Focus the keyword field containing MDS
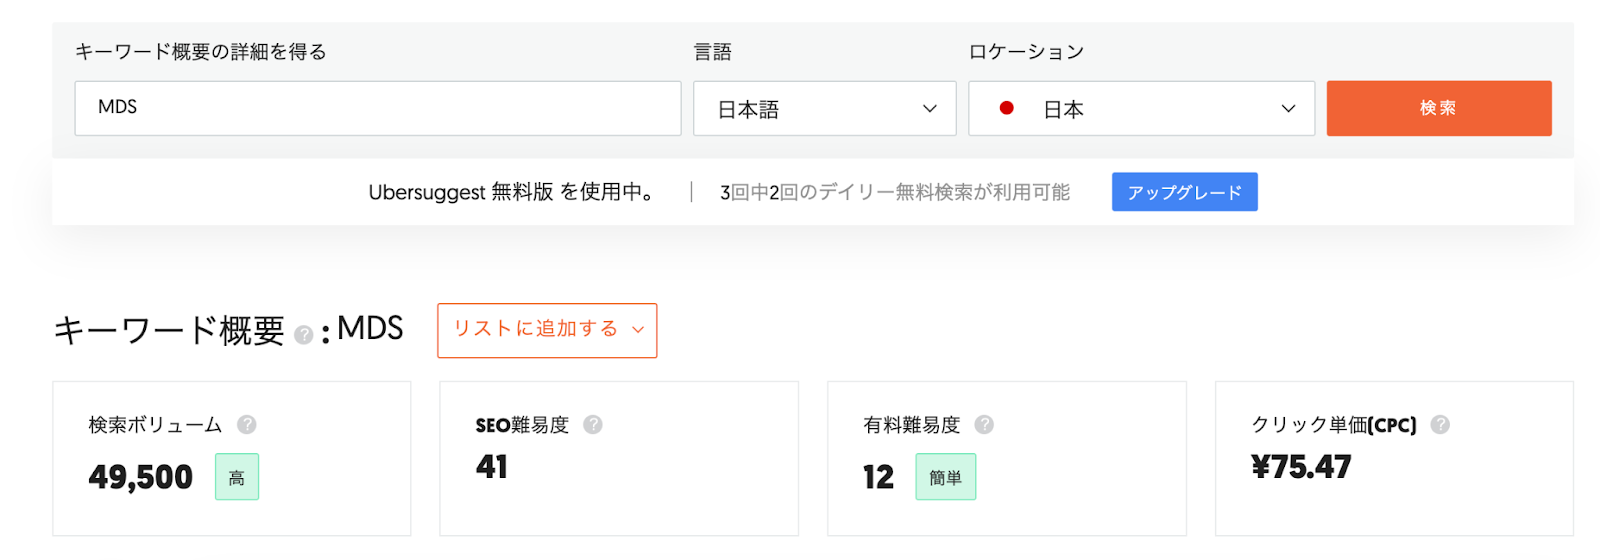1600x560 pixels. coord(378,108)
